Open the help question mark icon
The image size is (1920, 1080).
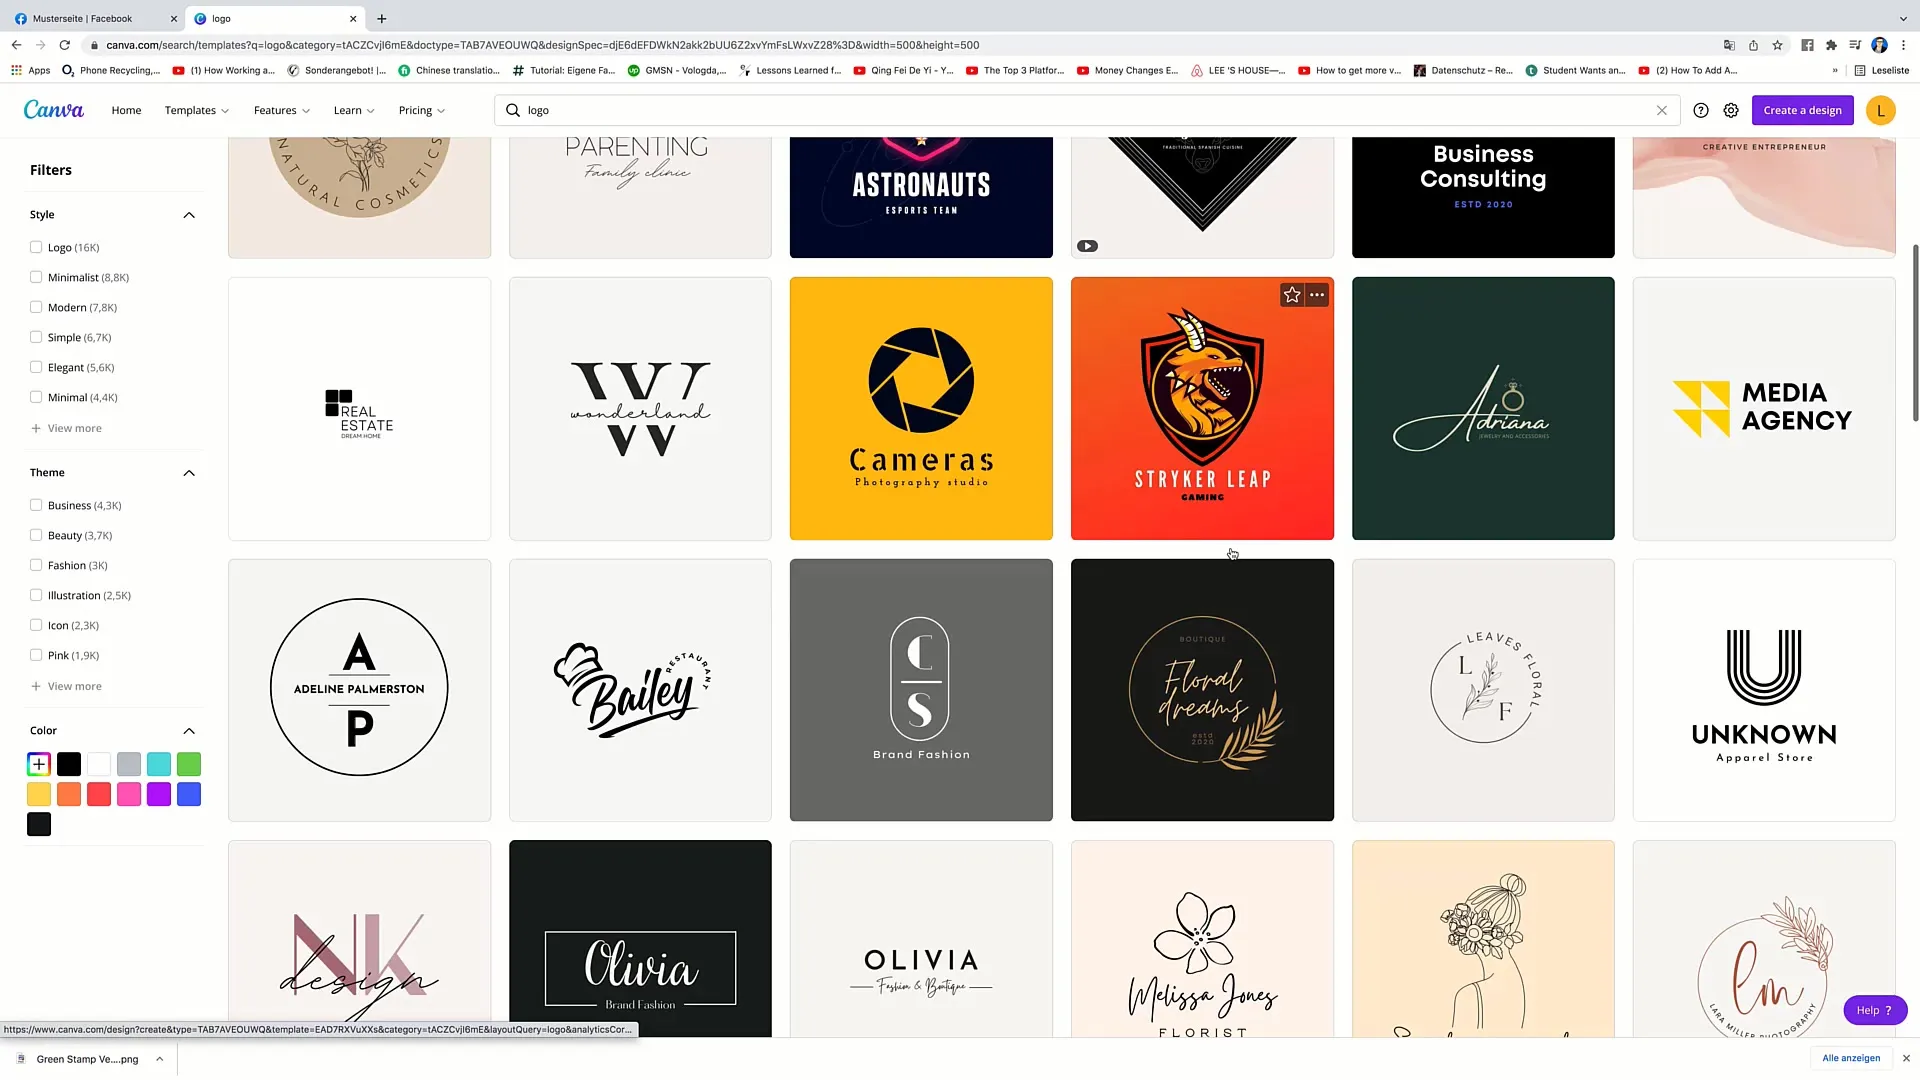(1701, 110)
